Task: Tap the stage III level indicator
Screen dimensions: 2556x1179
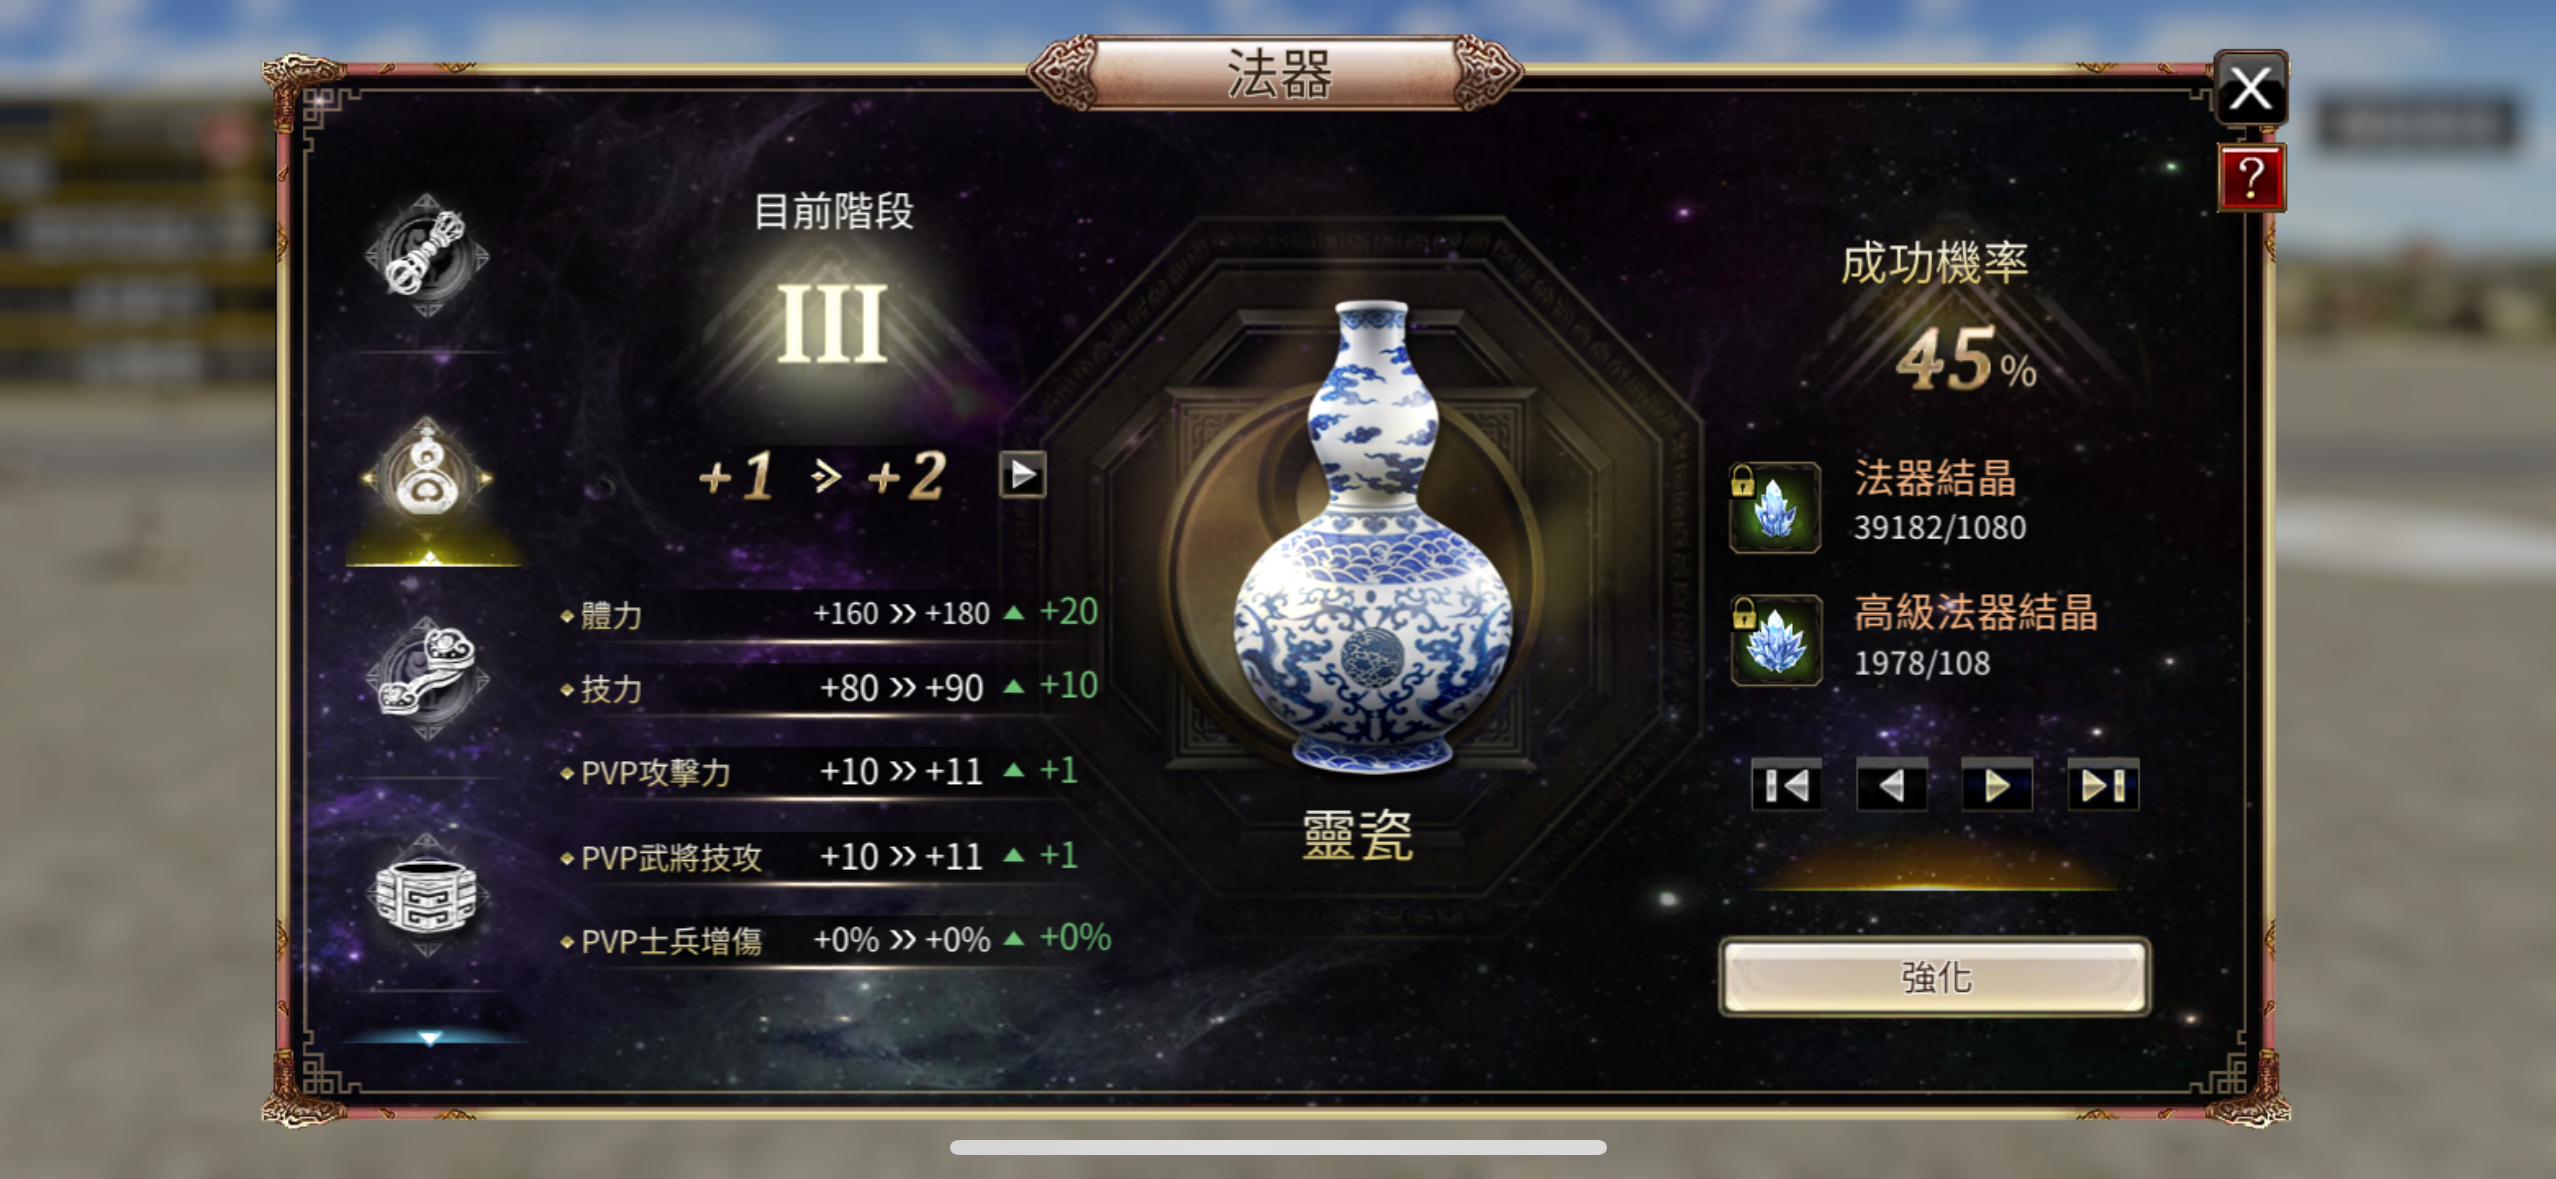Action: click(832, 325)
